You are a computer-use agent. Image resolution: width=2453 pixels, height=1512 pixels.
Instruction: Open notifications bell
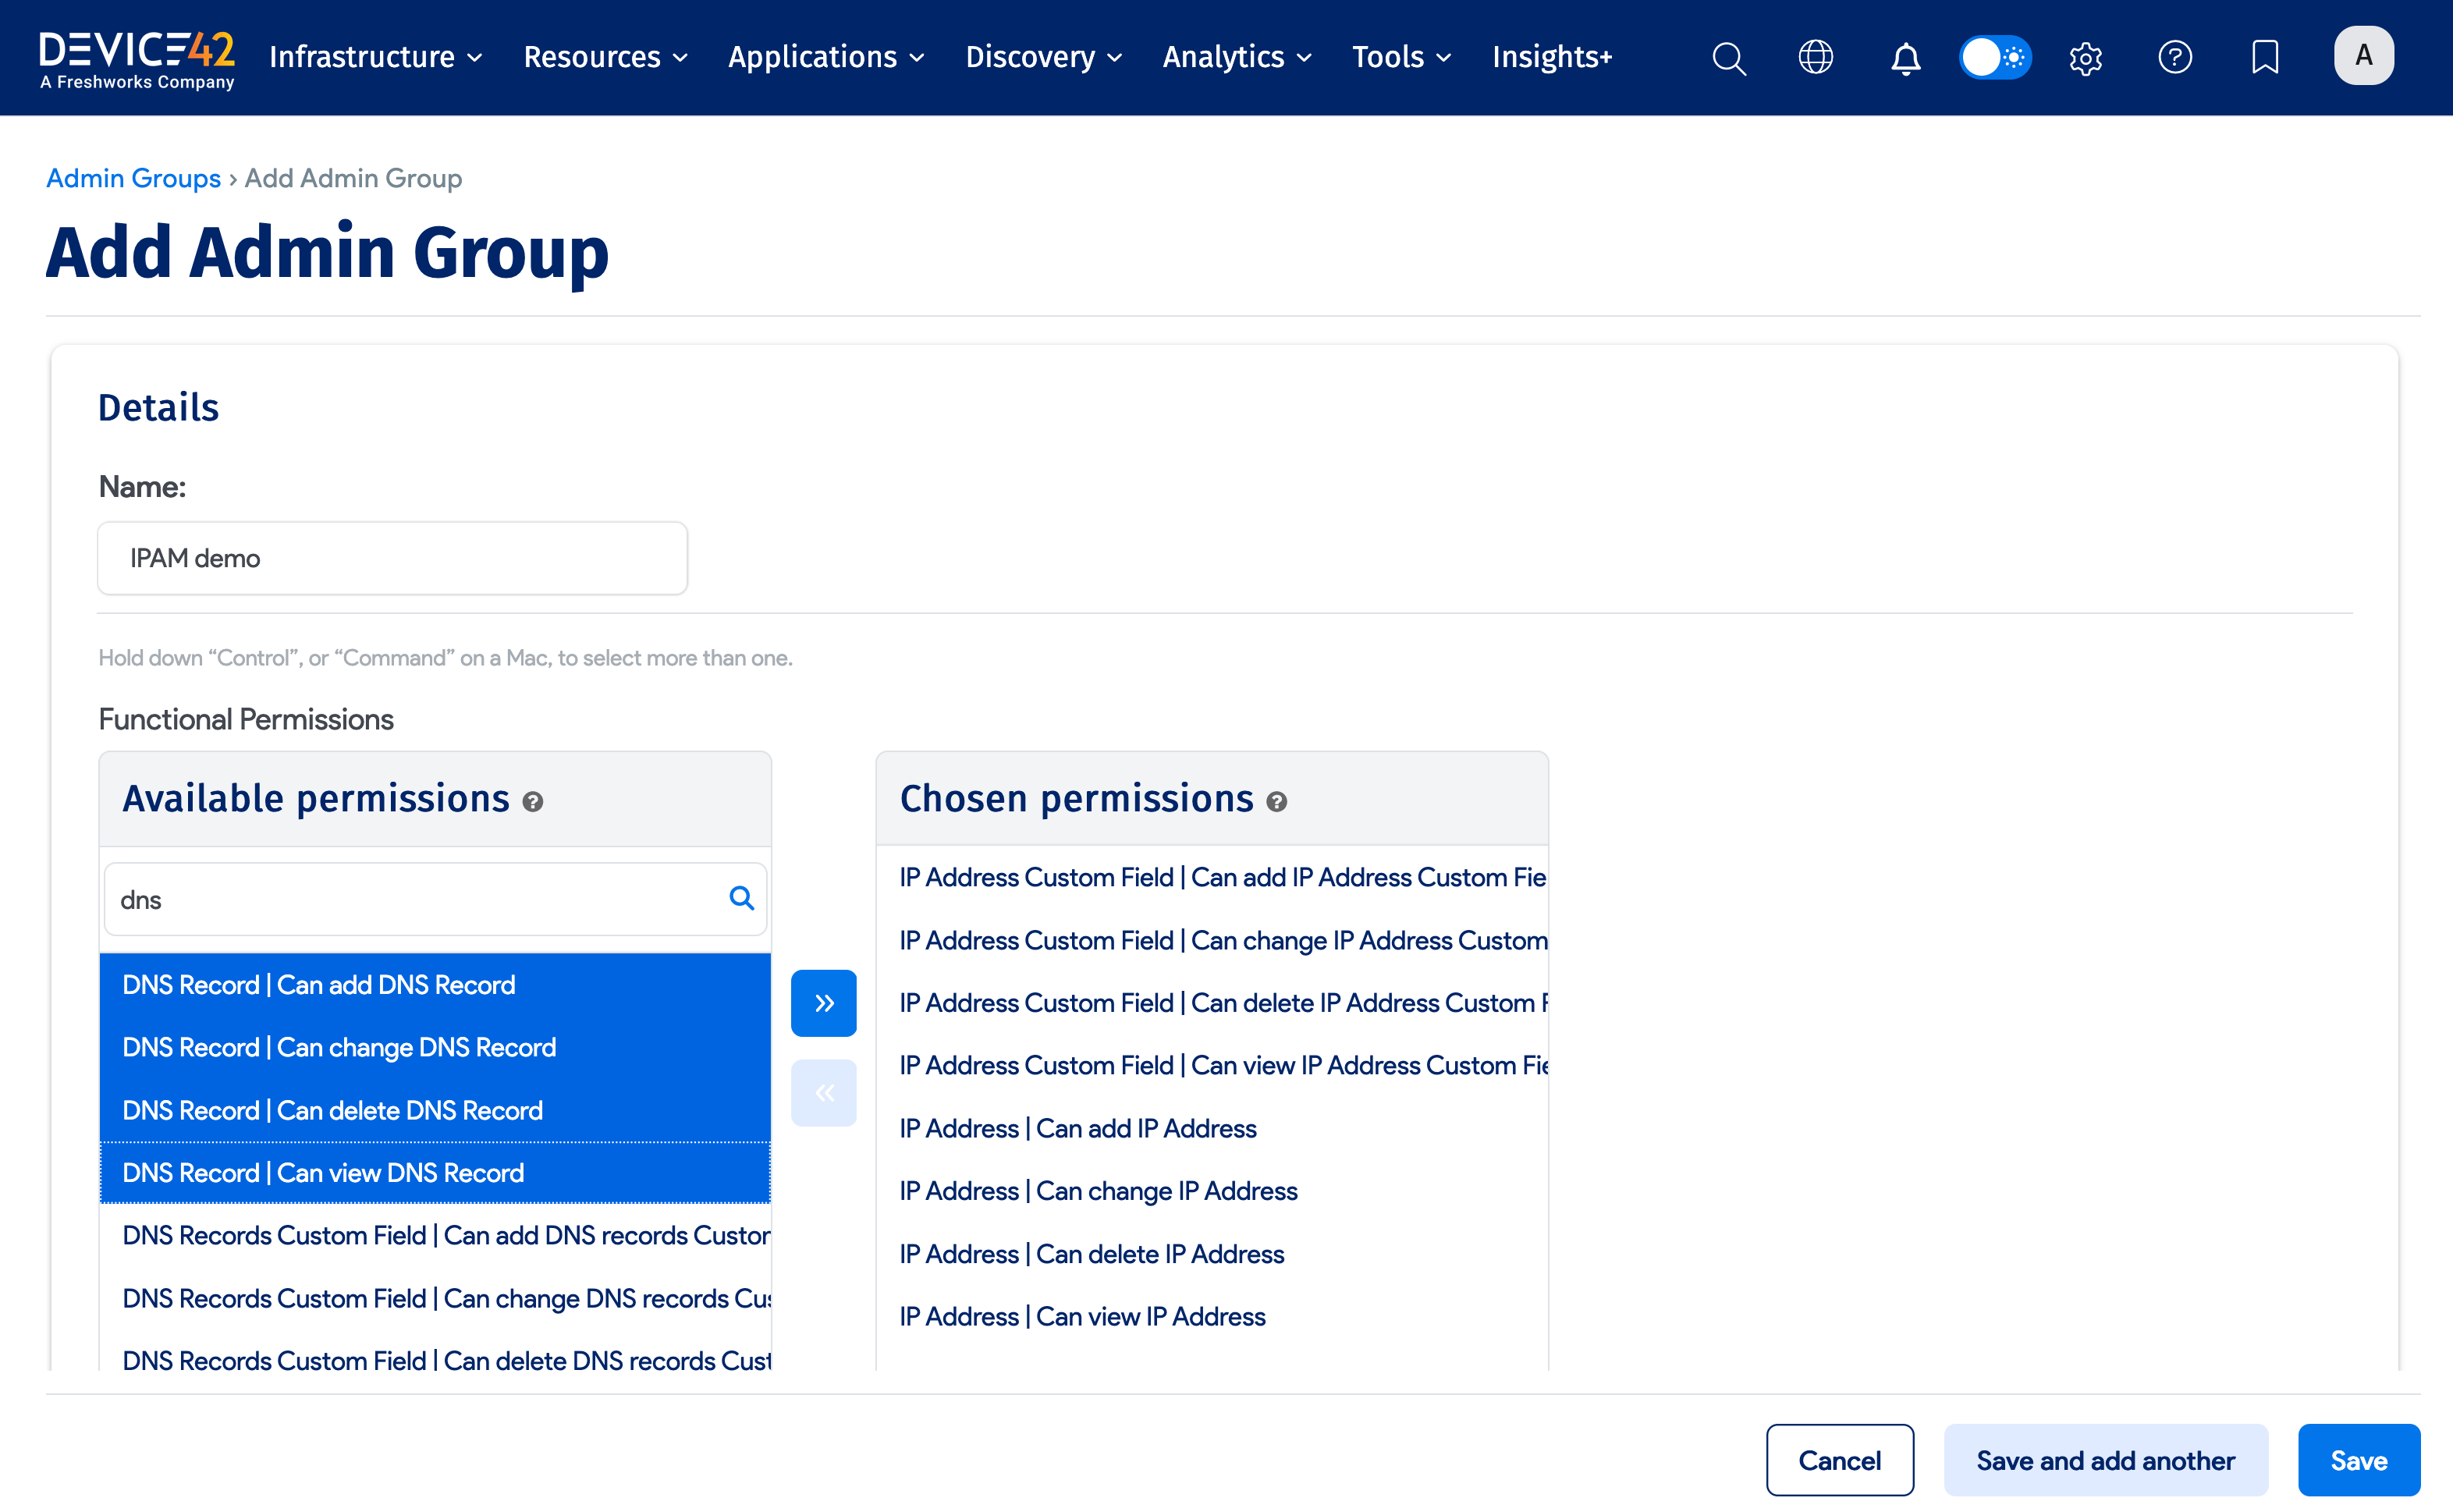click(1905, 58)
